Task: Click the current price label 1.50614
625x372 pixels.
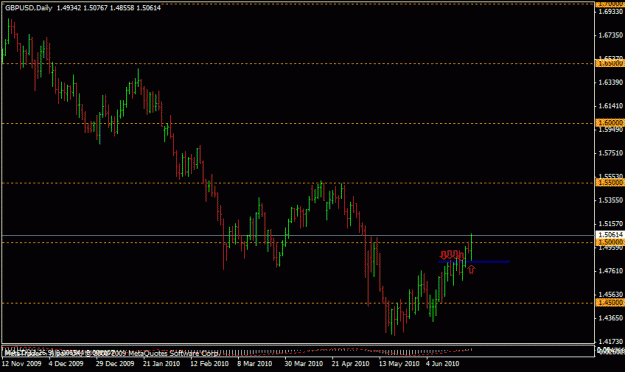Action: [610, 235]
